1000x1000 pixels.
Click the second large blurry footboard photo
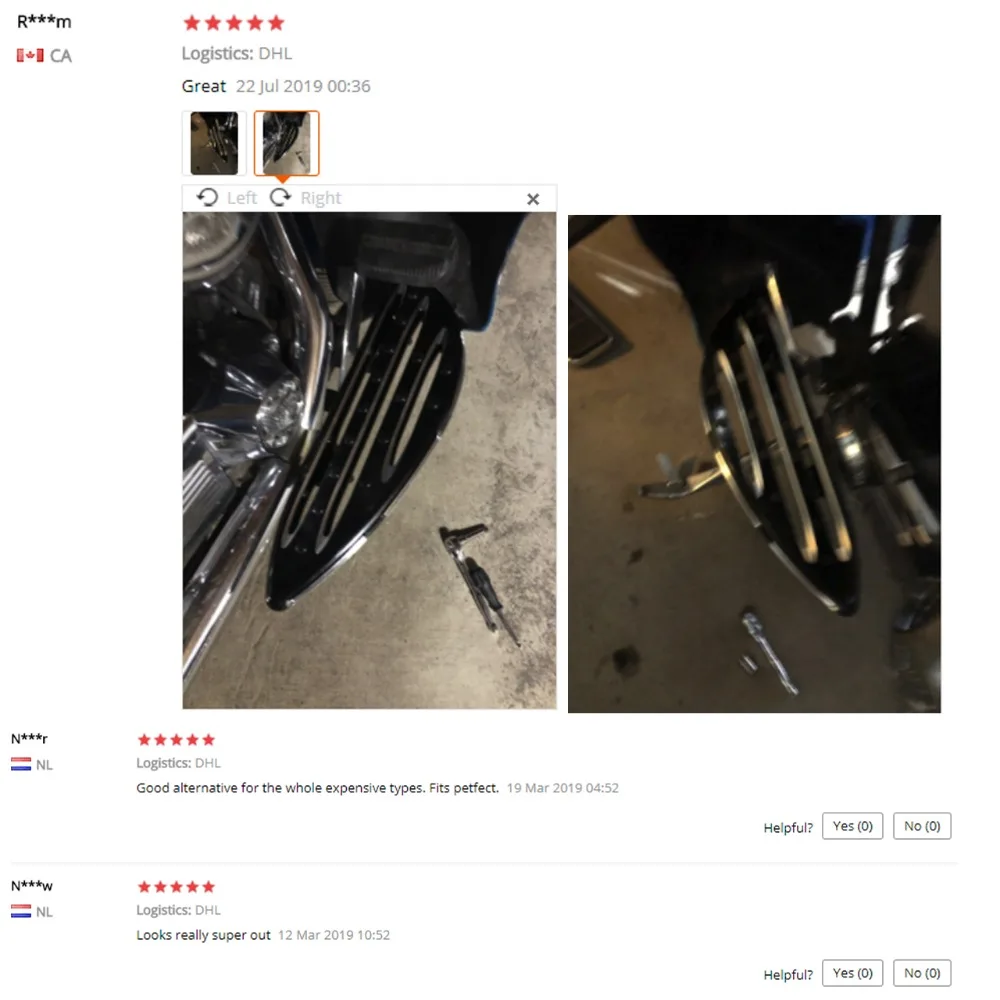(754, 464)
